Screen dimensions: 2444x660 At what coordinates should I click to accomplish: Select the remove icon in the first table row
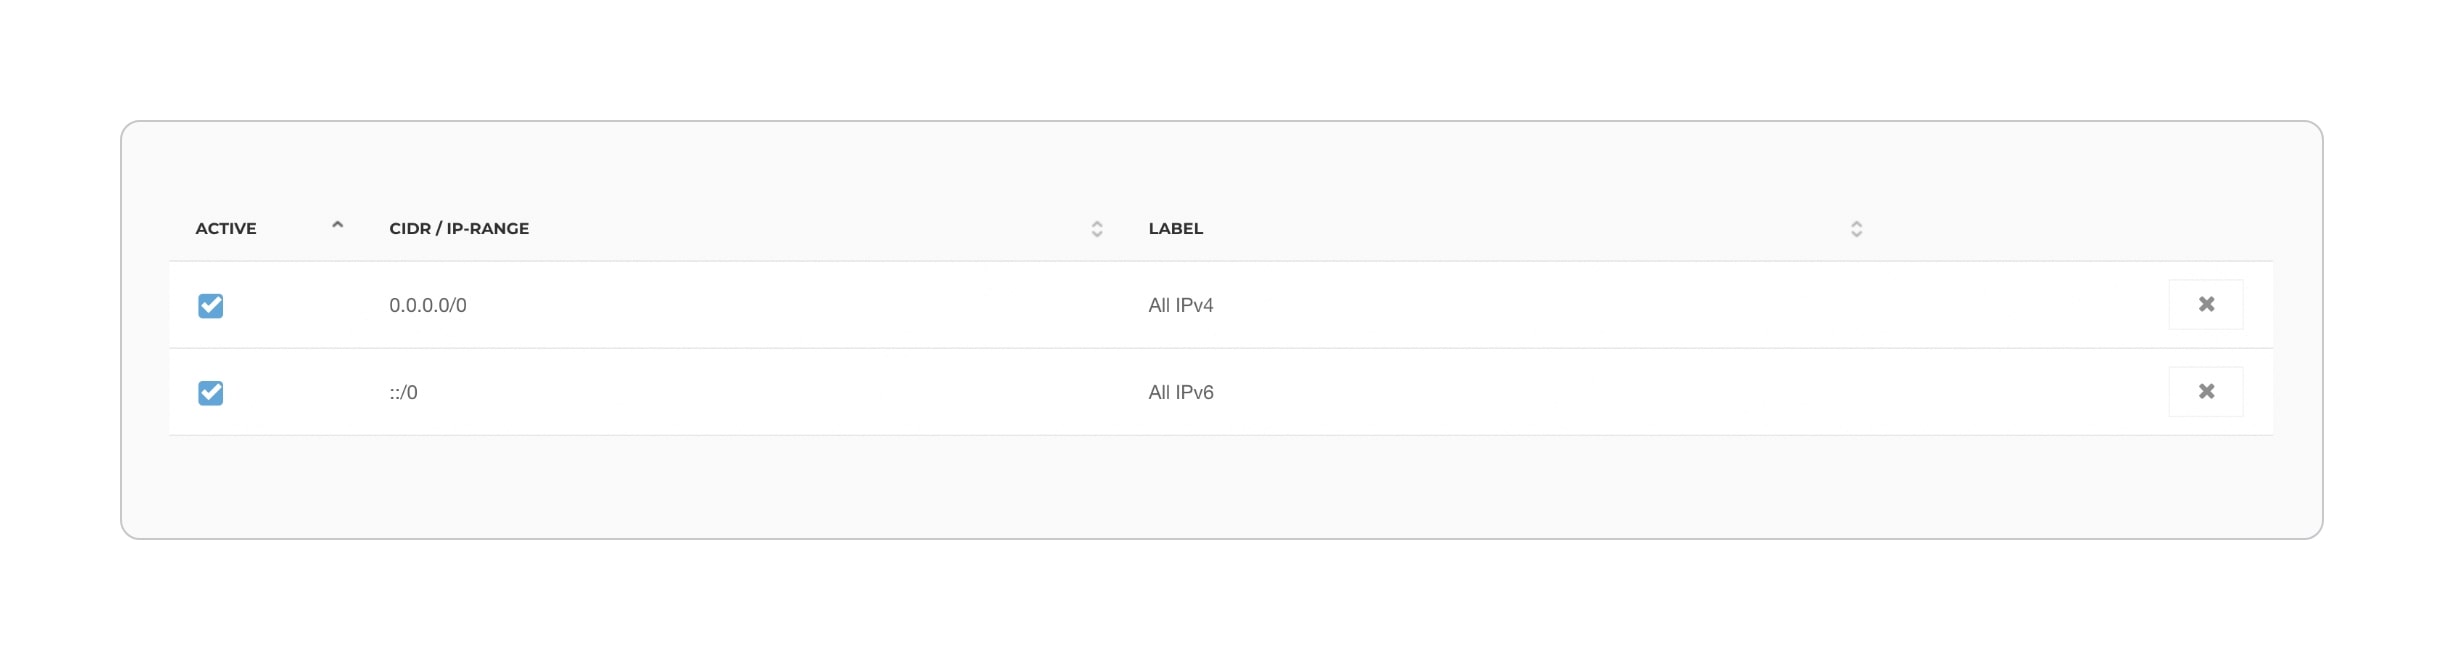pos(2206,305)
